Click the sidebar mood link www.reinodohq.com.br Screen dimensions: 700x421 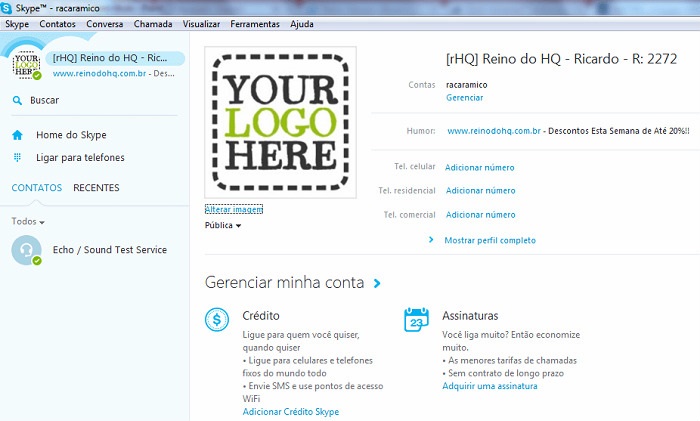[x=99, y=74]
